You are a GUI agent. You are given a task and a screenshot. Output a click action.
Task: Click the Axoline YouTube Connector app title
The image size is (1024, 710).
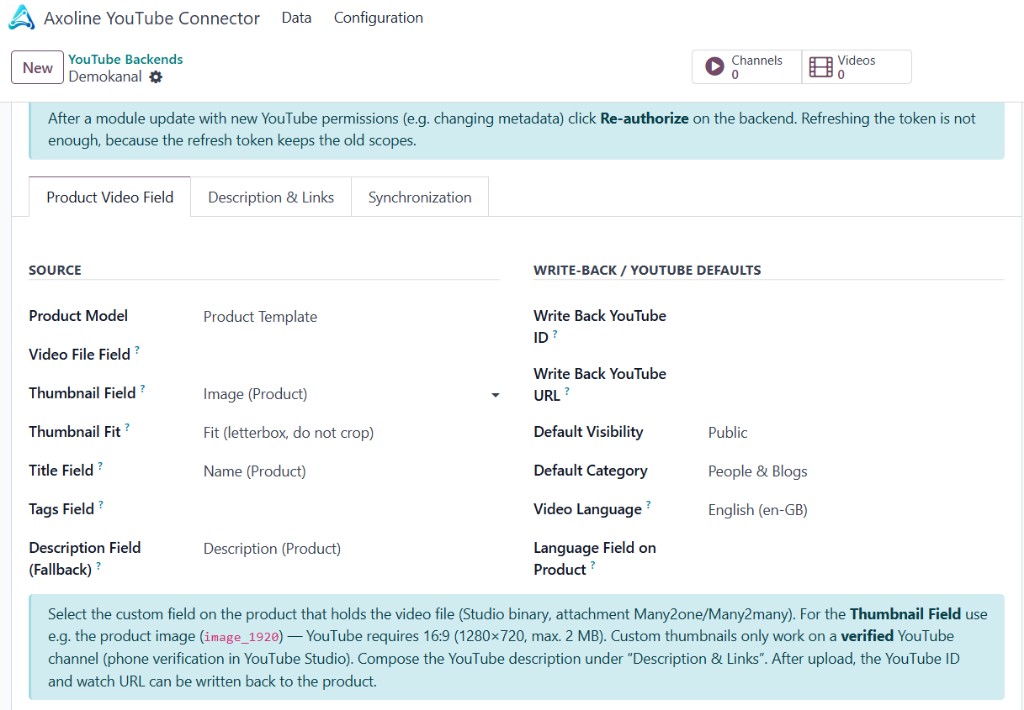152,18
